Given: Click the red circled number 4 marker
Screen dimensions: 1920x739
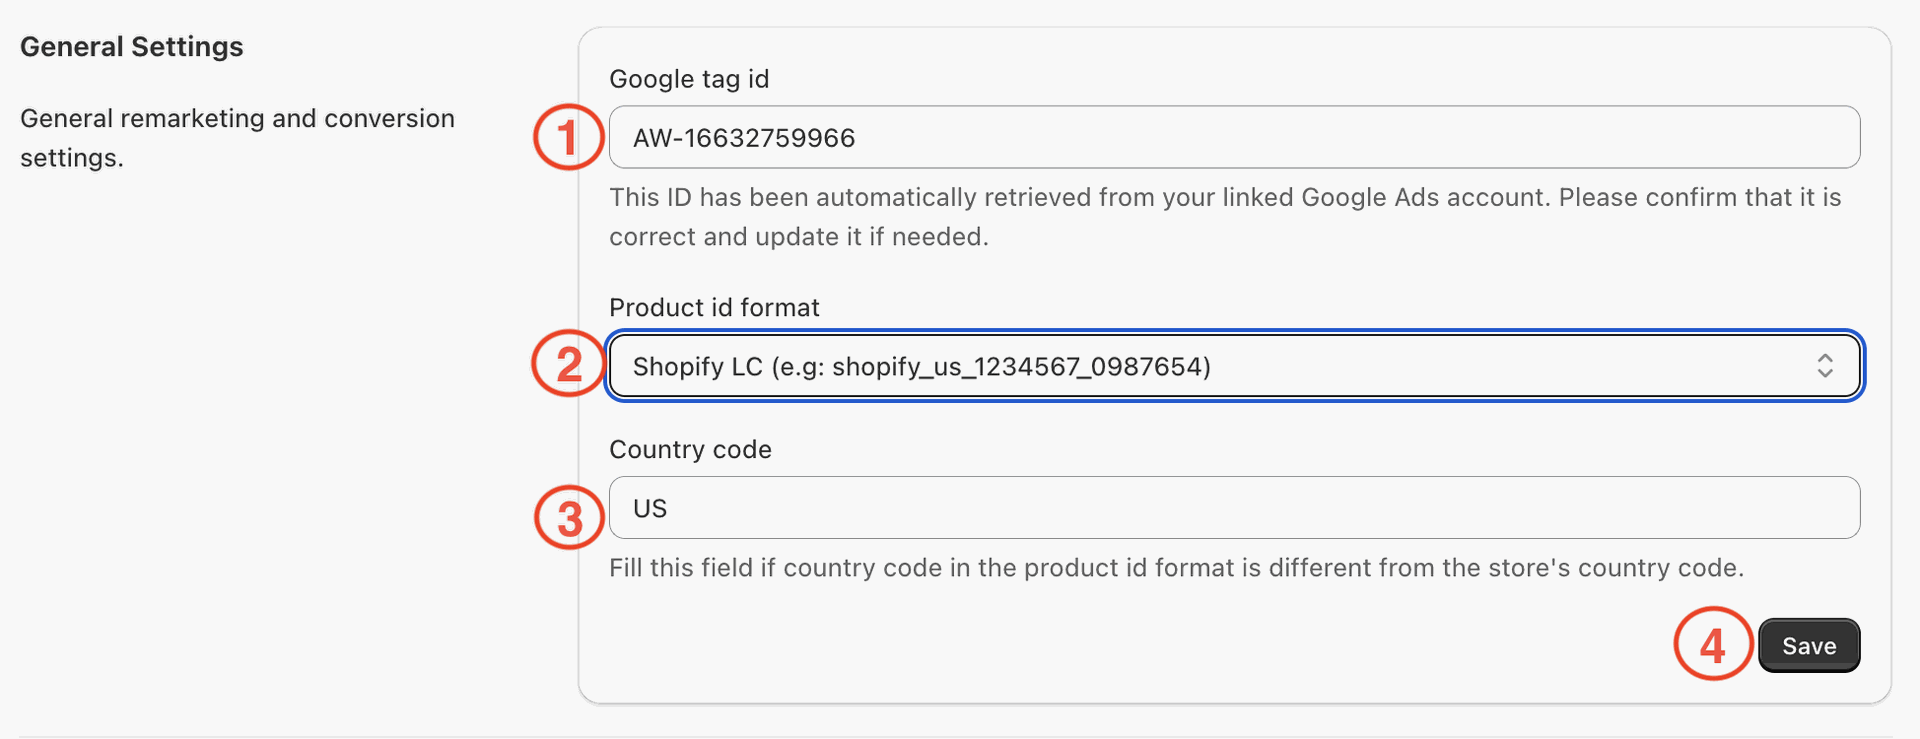Looking at the screenshot, I should click(x=1712, y=644).
